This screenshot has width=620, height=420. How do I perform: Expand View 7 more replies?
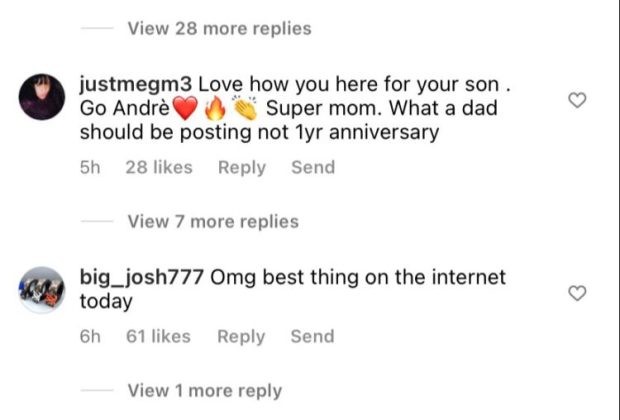(213, 221)
